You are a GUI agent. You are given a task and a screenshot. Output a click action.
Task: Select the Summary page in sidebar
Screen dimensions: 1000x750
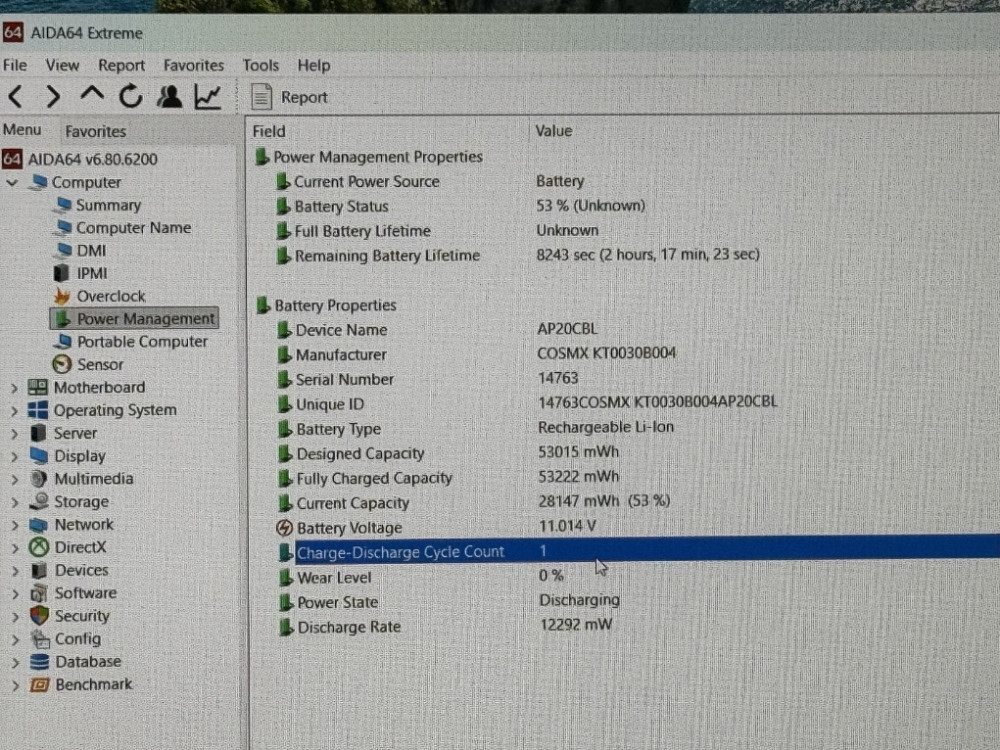tap(108, 205)
